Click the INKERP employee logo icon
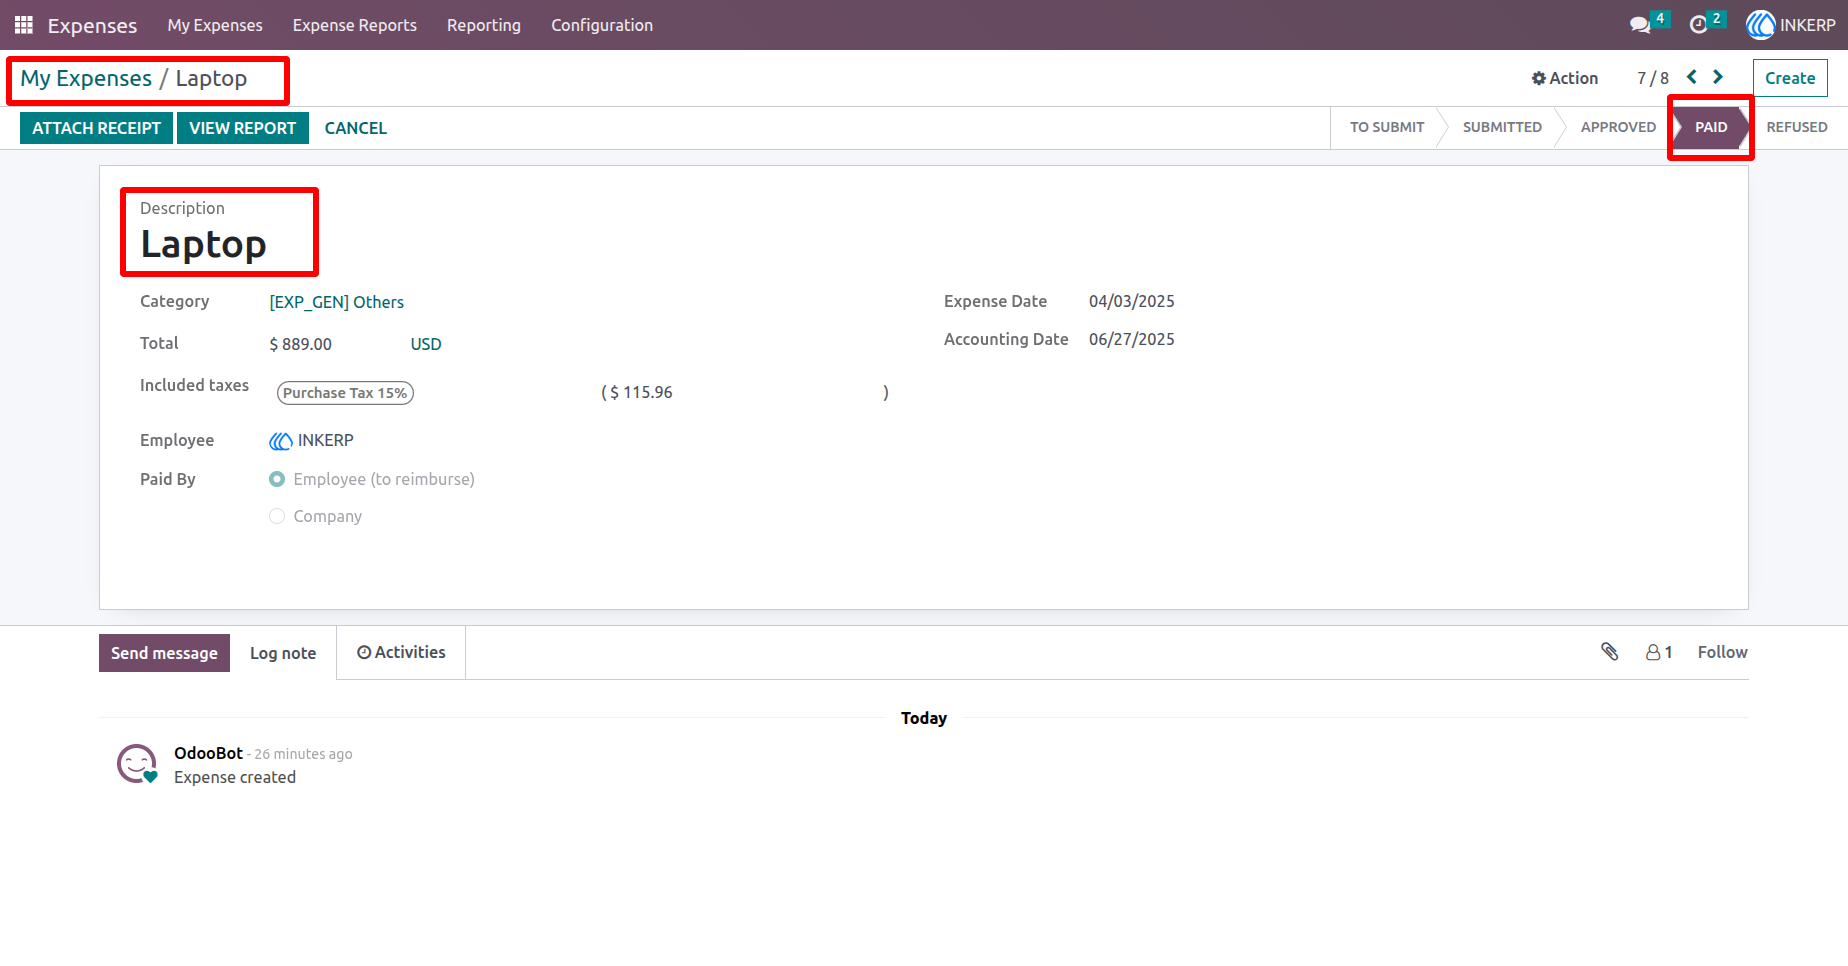1848x966 pixels. click(x=281, y=441)
